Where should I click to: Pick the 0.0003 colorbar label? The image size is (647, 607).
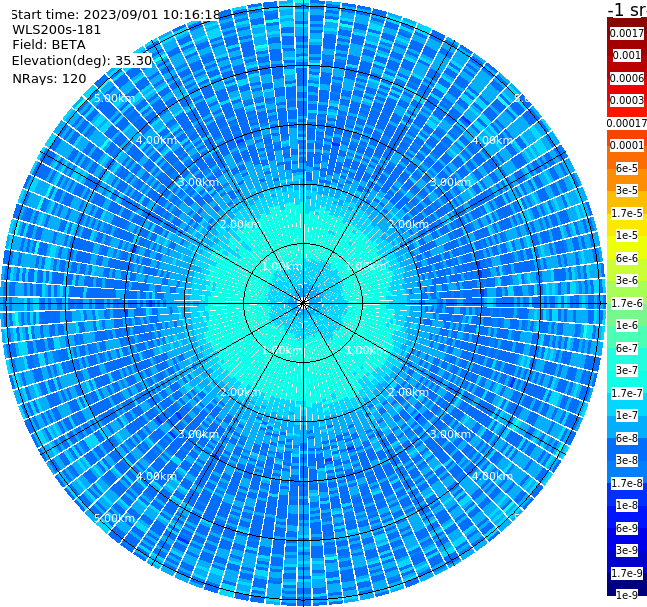627,100
